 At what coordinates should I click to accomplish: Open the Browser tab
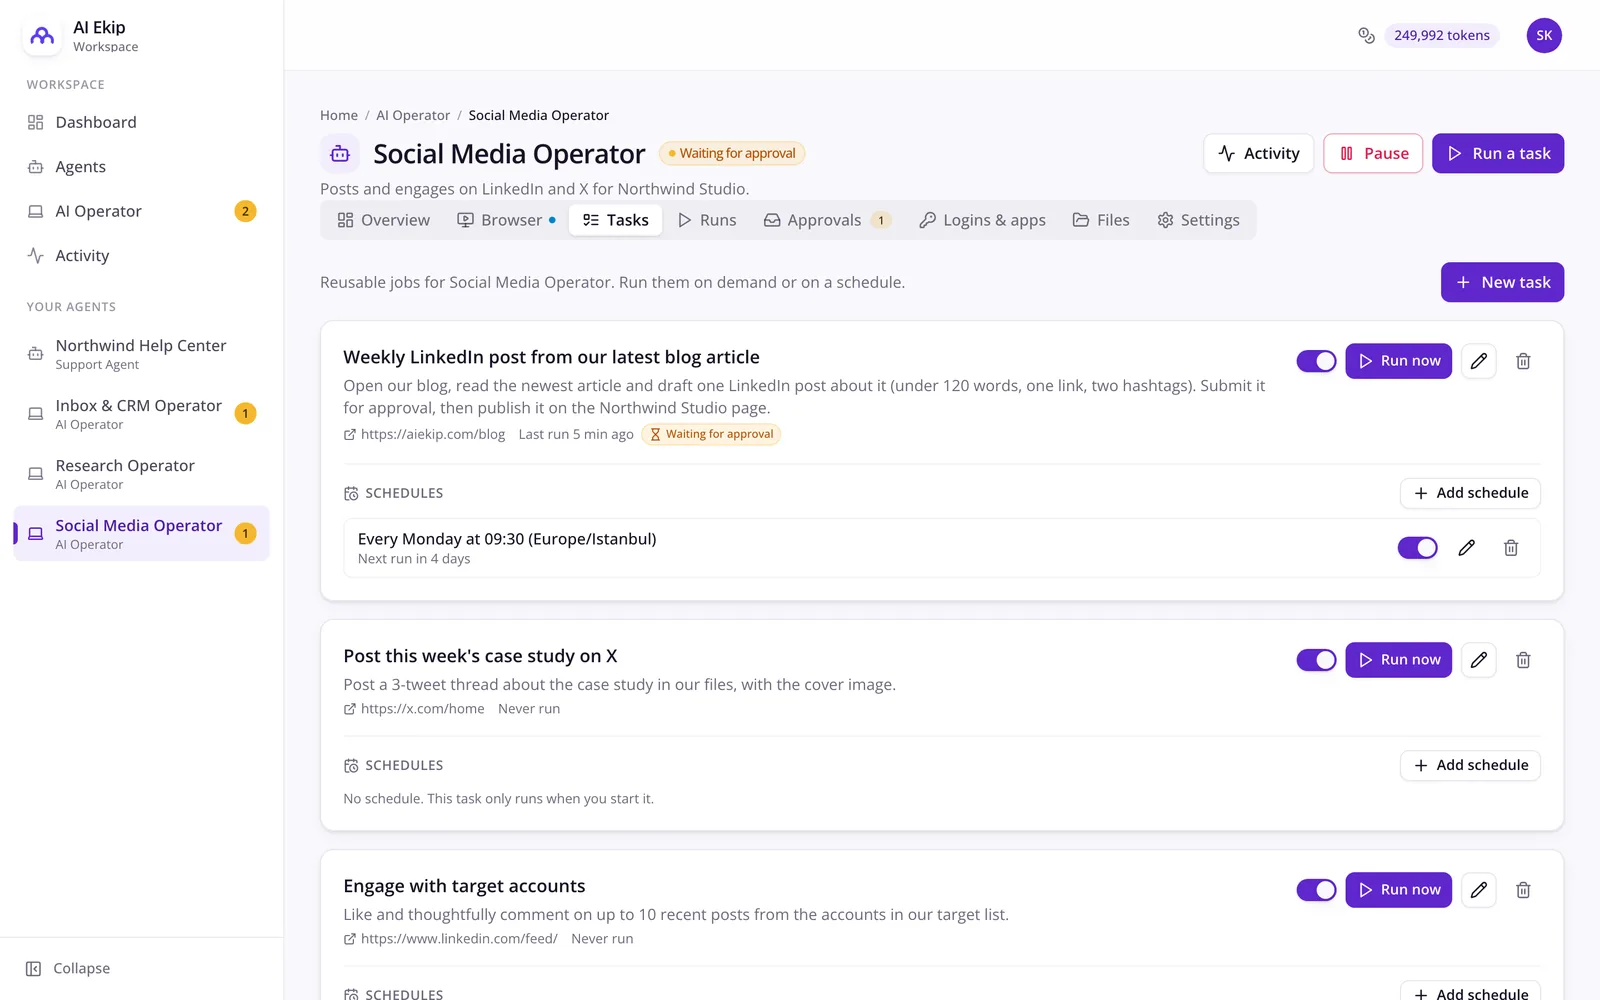507,220
